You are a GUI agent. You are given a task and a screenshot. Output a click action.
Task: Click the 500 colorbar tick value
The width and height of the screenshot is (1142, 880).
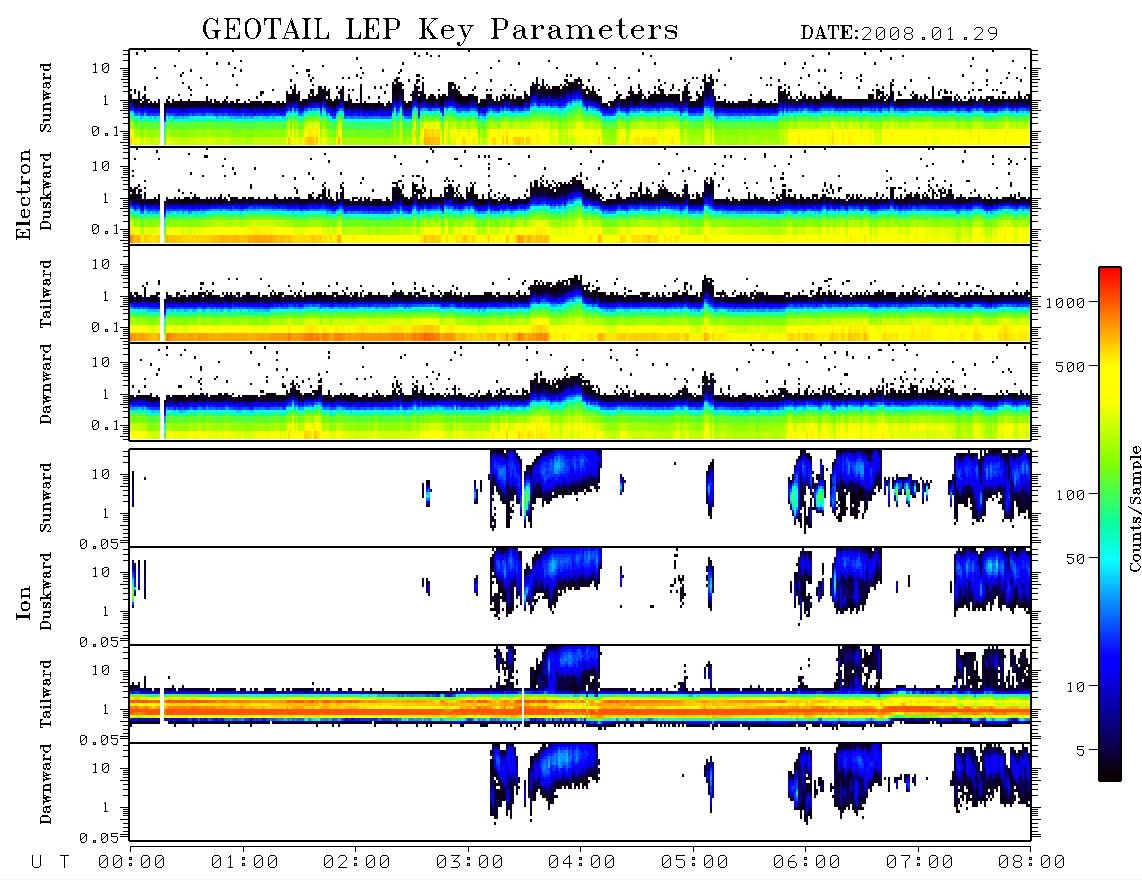[1070, 366]
